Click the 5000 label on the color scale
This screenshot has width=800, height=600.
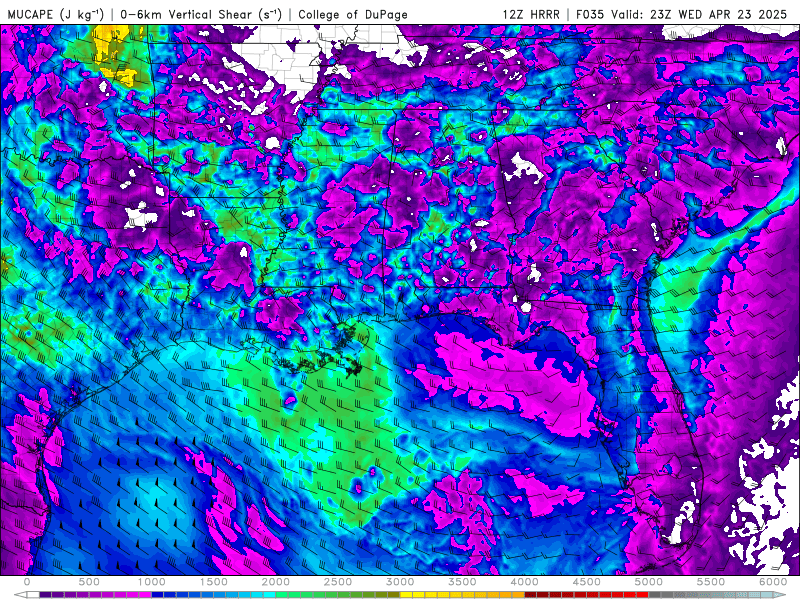click(649, 582)
